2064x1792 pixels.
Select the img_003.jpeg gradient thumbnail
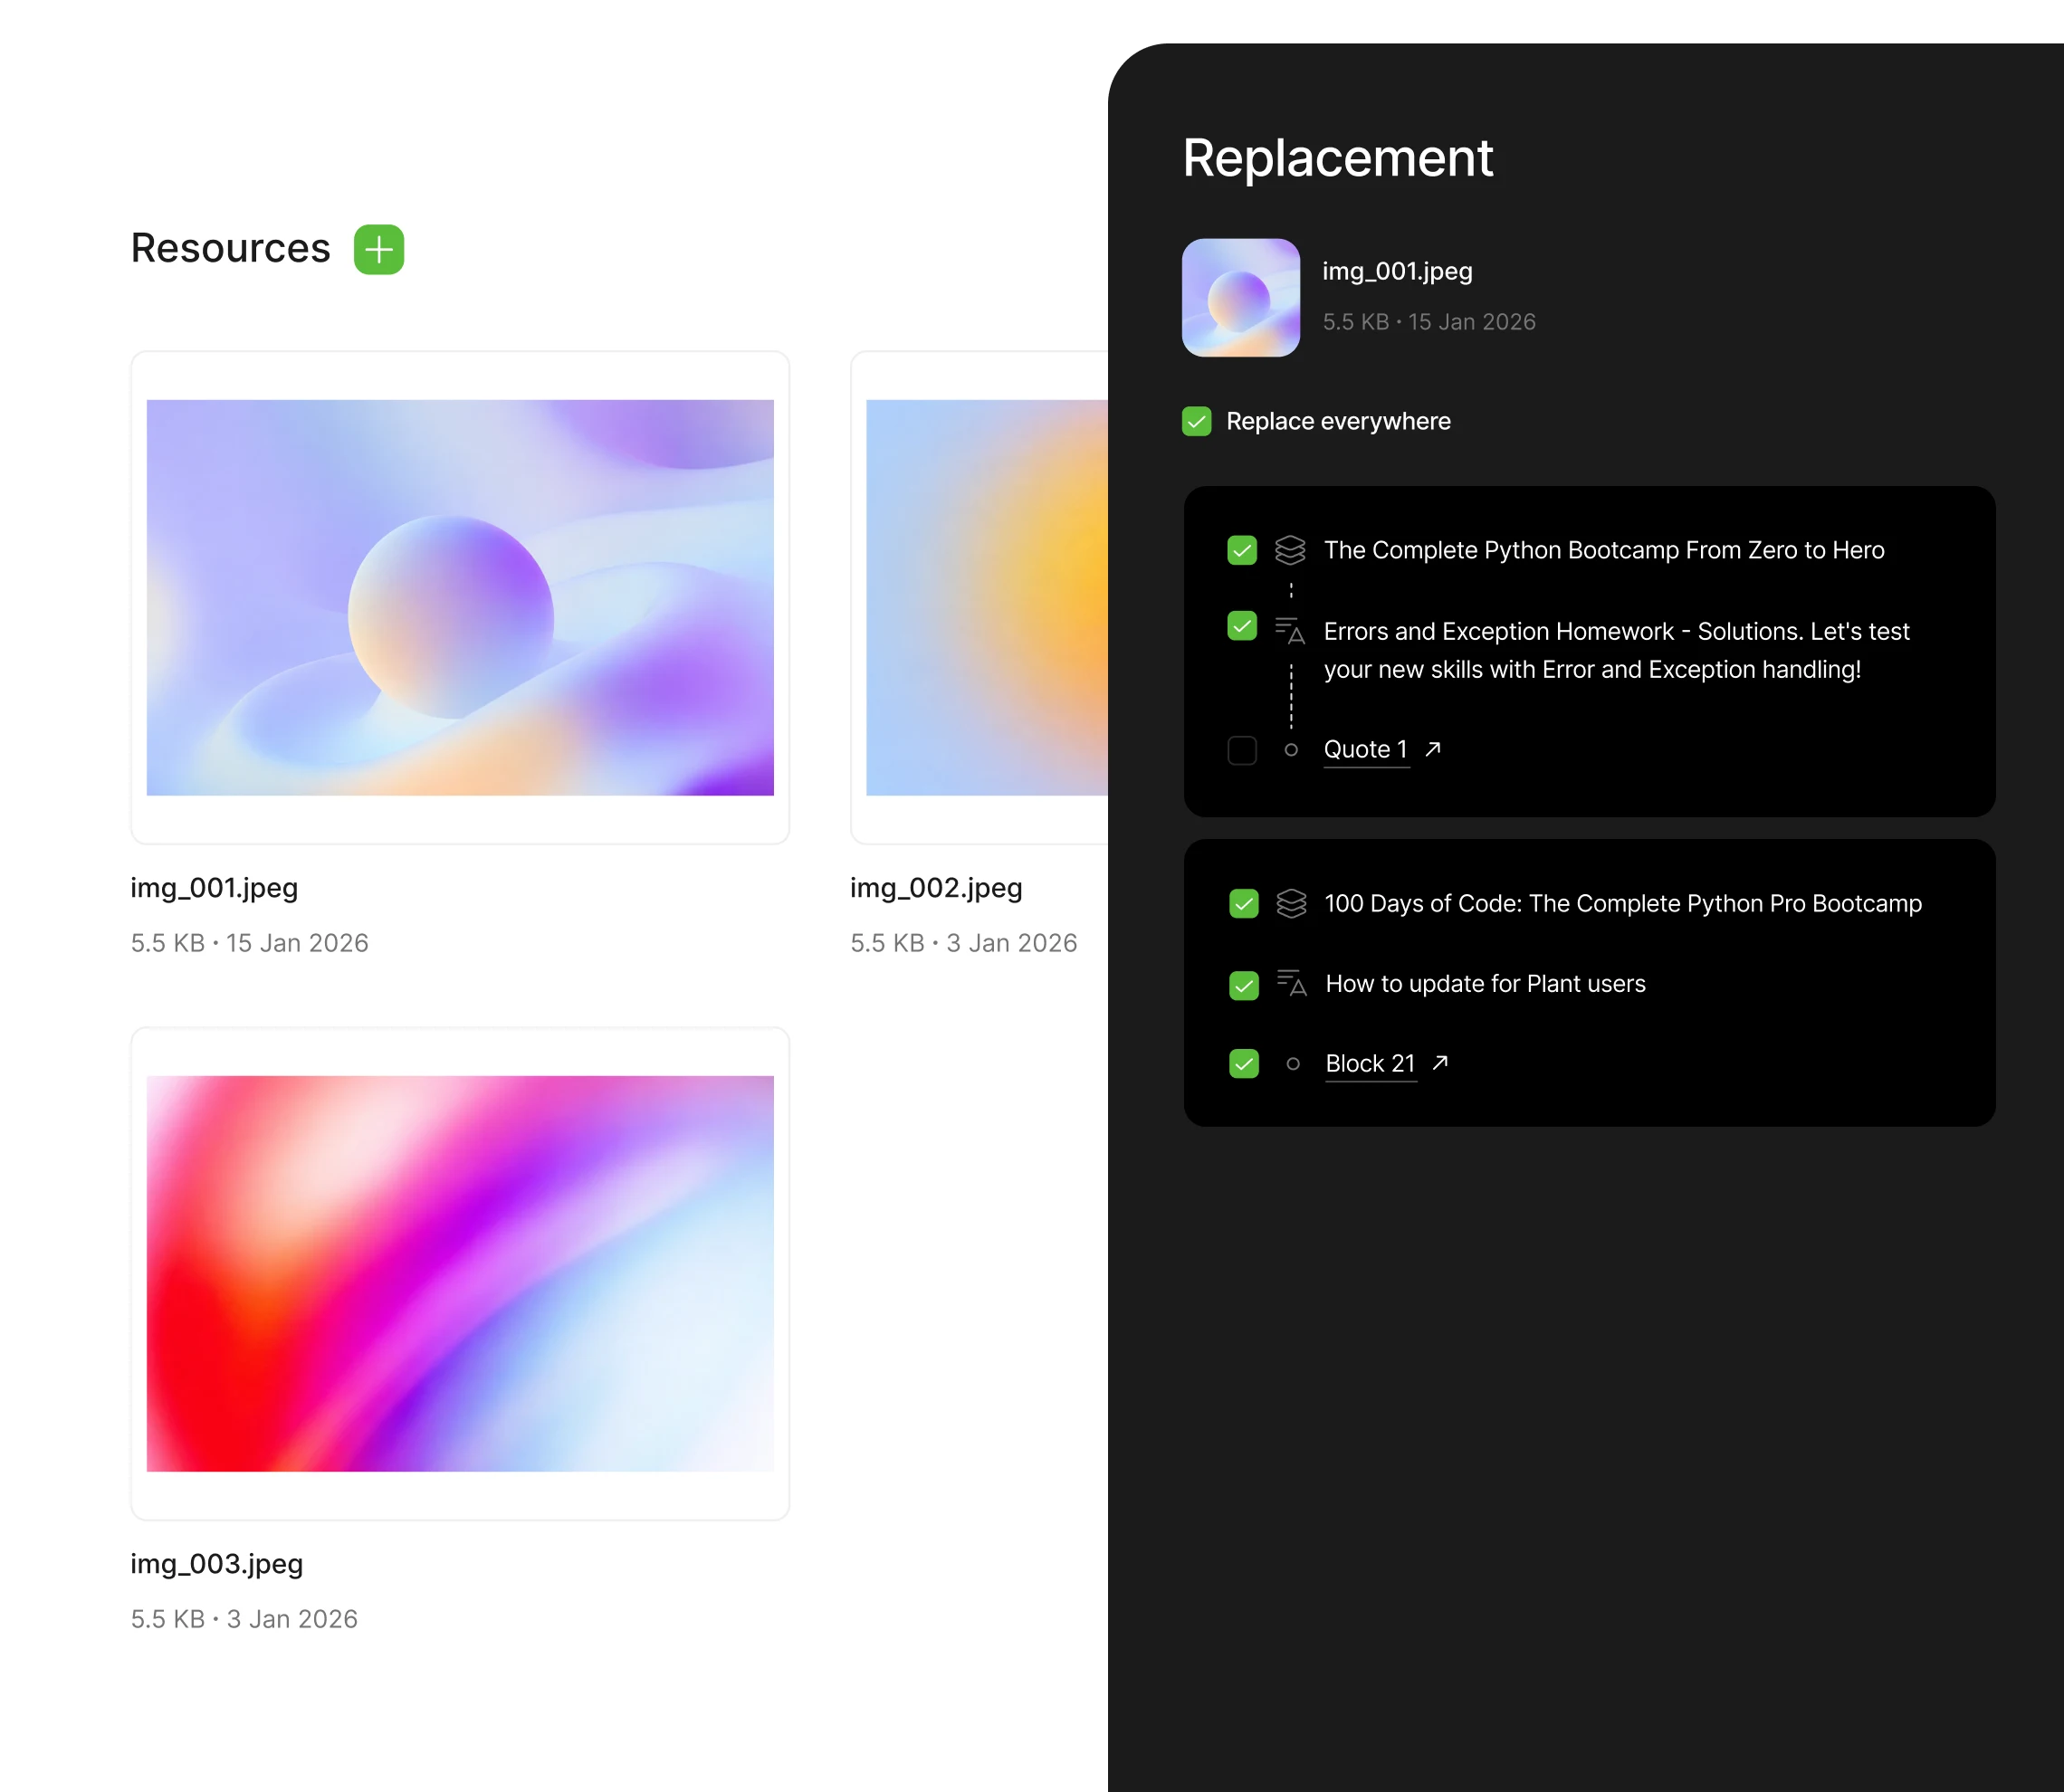[x=460, y=1273]
